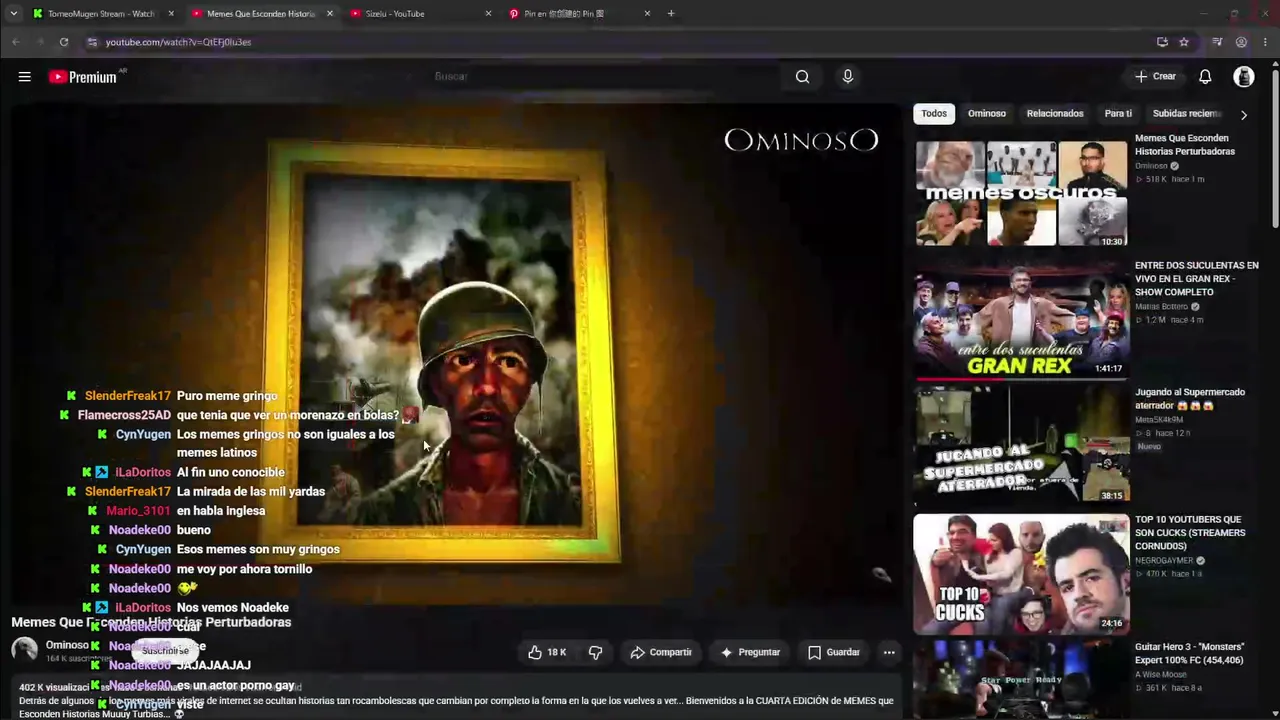1280x720 pixels.
Task: Click the 'Jugando al Supermercado aterrador' title text
Action: point(1190,399)
